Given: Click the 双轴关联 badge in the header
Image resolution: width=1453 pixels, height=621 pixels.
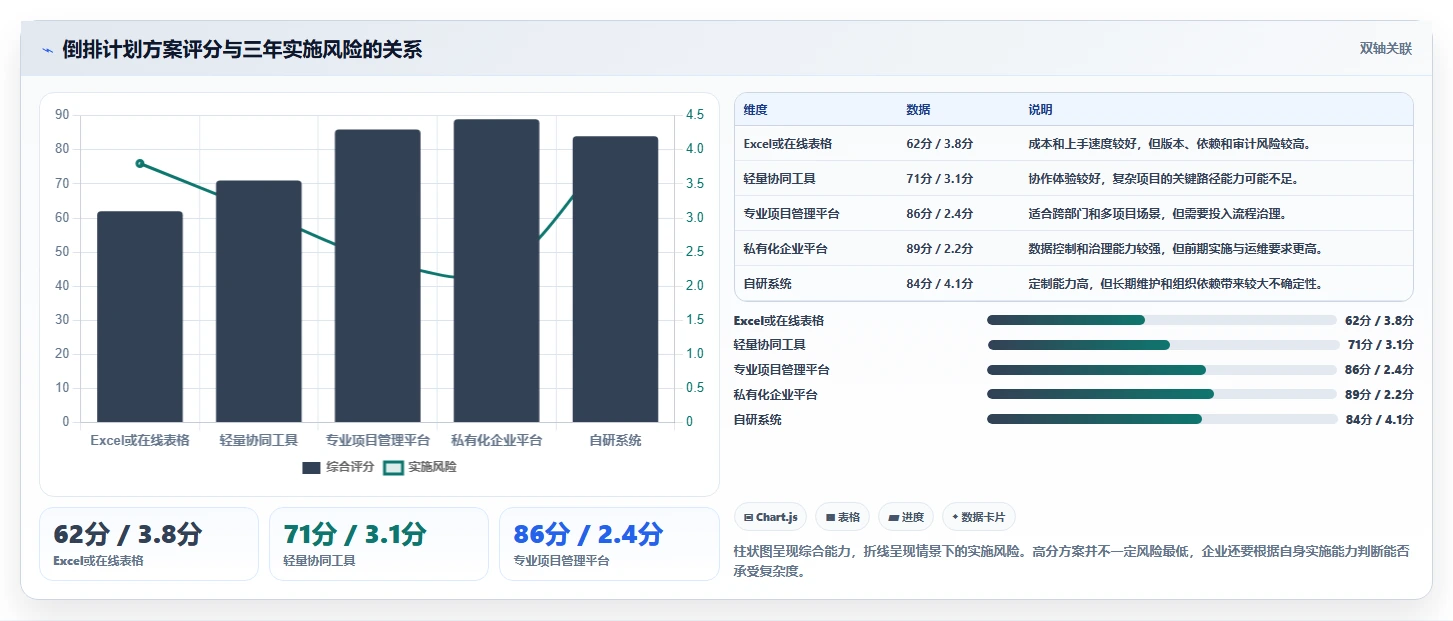Looking at the screenshot, I should [1385, 49].
